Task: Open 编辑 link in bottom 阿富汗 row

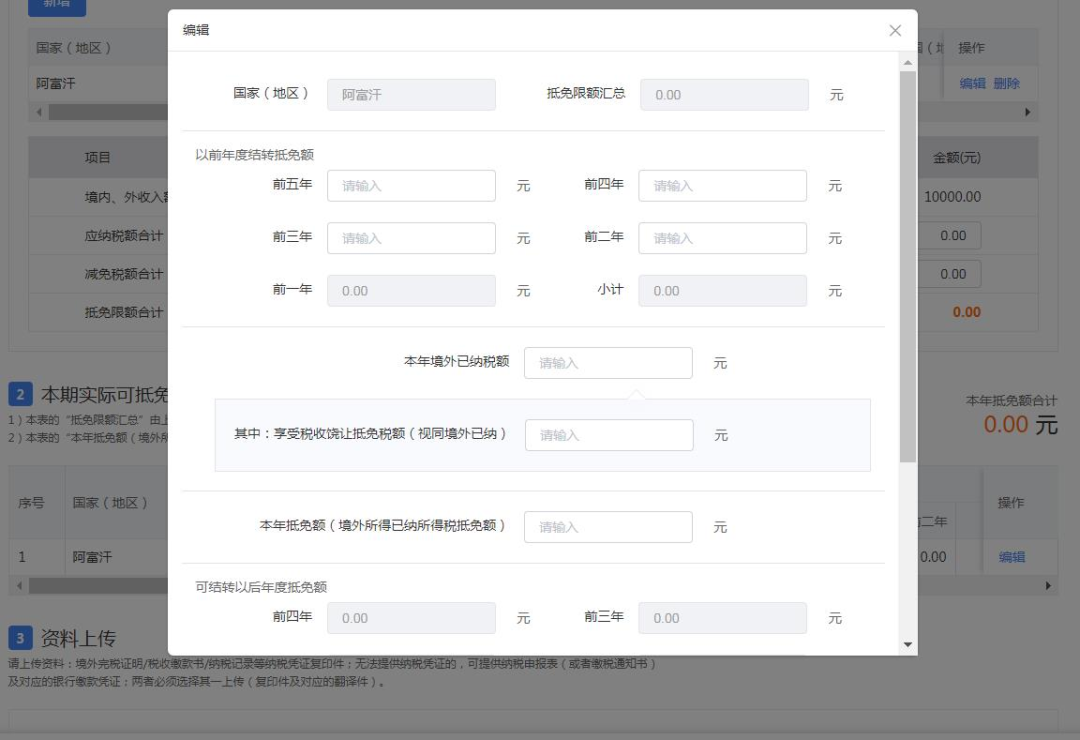Action: 1012,557
